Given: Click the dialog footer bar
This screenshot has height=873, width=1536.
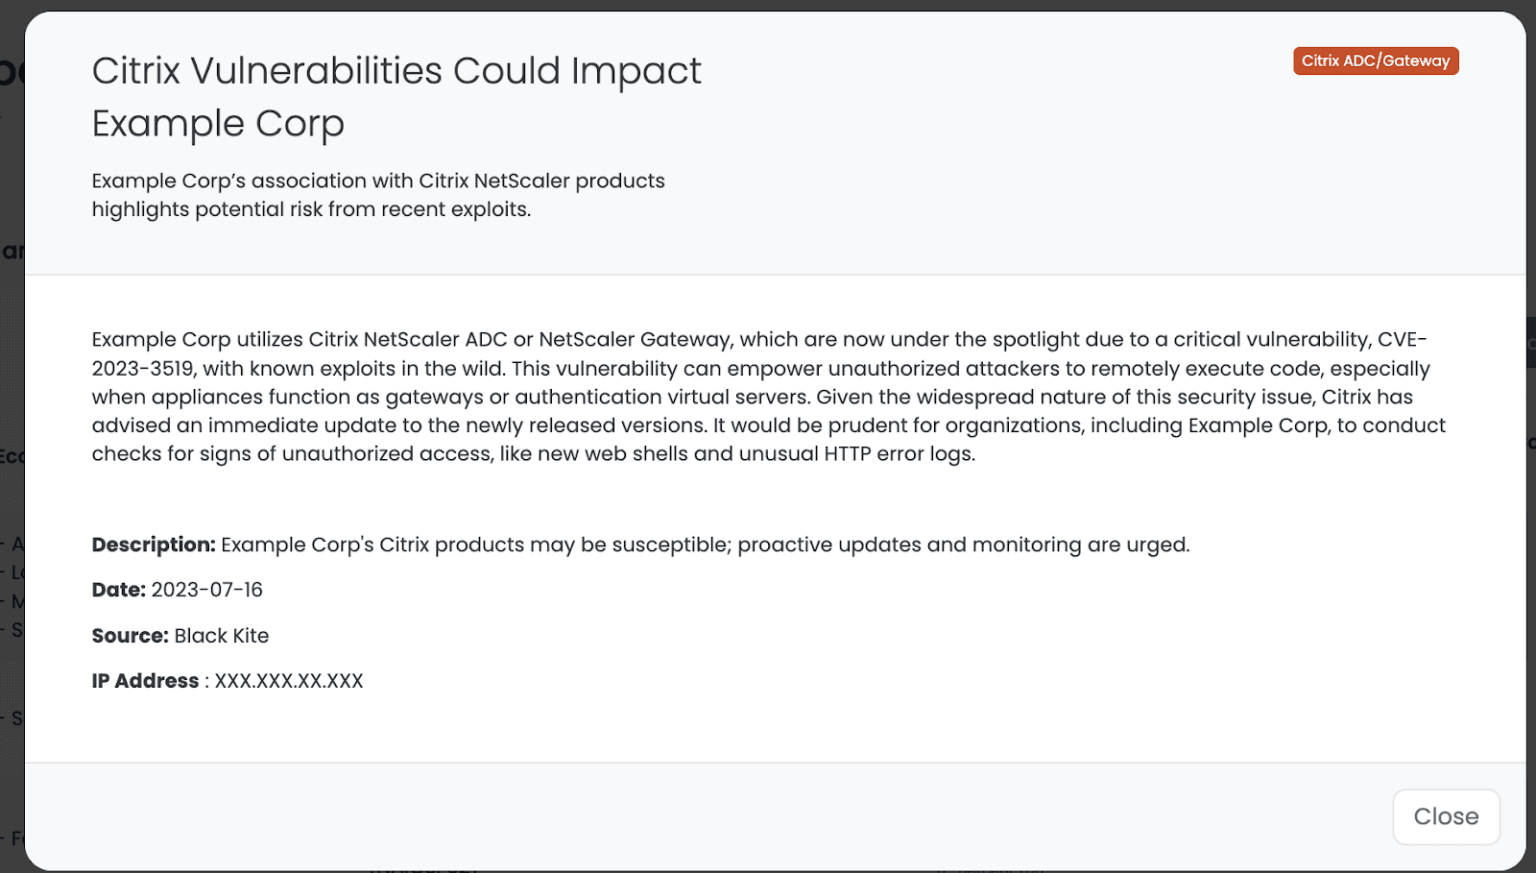Looking at the screenshot, I should [x=700, y=817].
